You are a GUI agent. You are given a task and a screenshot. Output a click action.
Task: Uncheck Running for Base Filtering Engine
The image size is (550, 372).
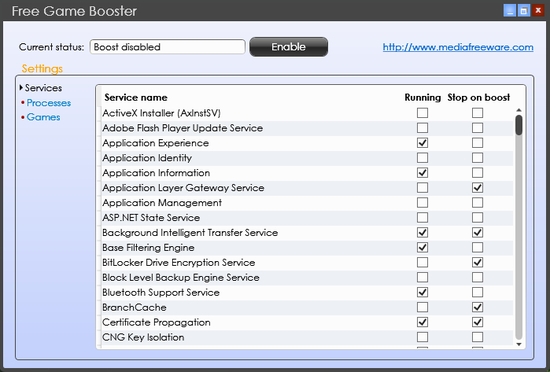click(422, 248)
